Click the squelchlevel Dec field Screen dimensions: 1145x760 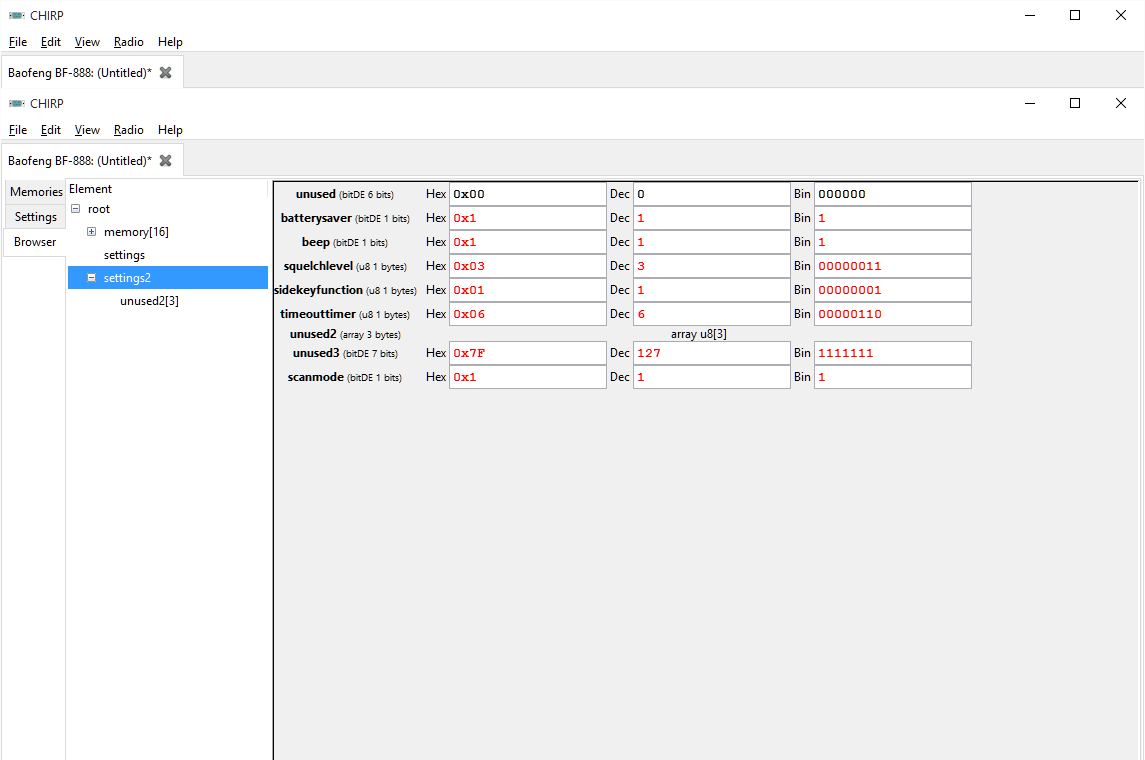click(x=711, y=266)
